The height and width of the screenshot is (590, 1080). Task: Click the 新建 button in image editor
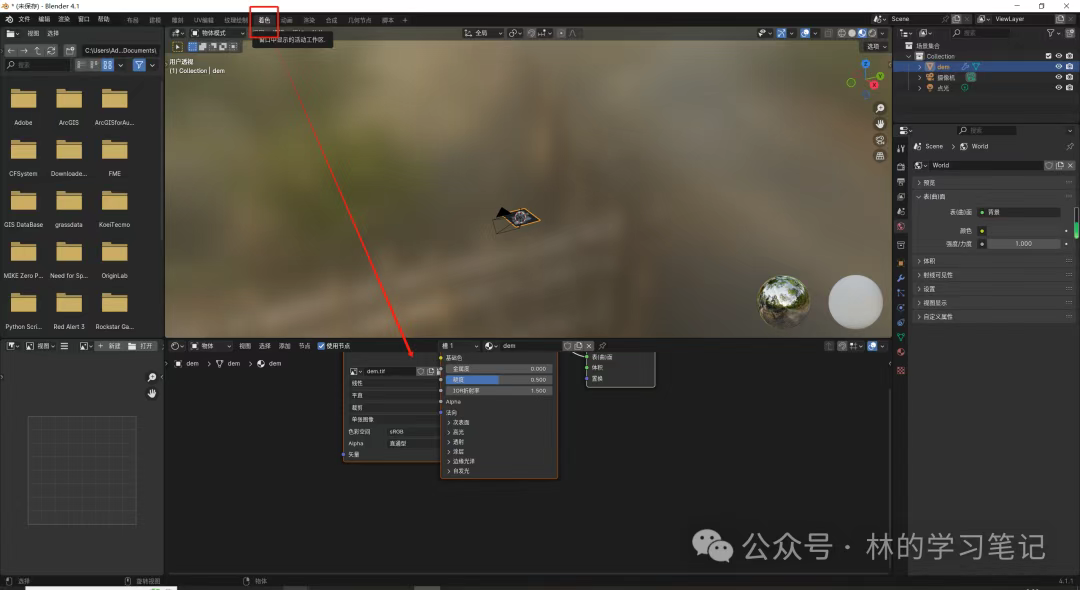(113, 346)
